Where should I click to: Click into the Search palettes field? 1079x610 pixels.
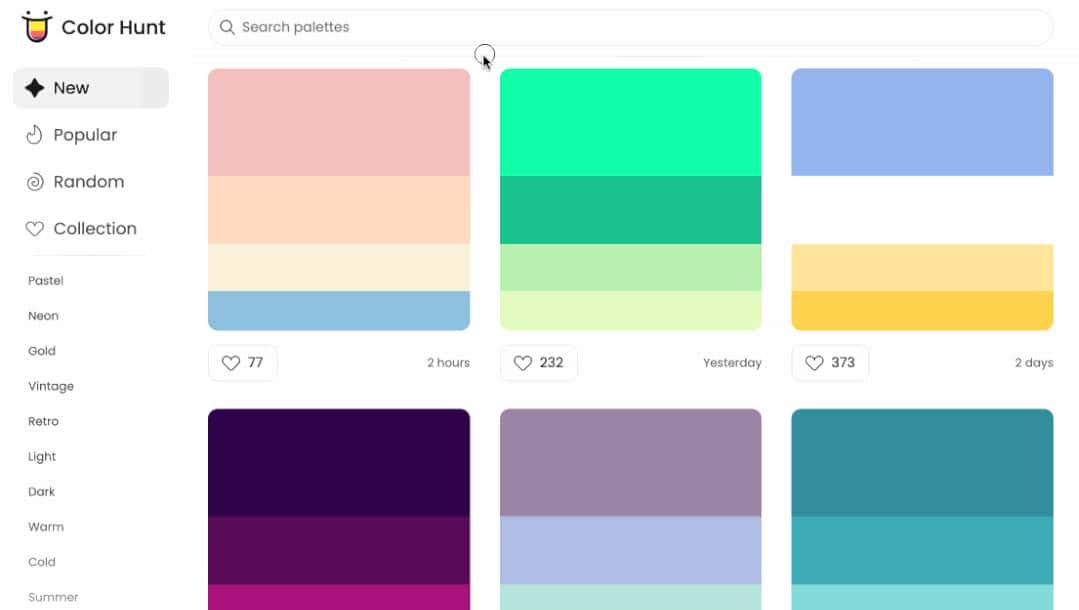640,27
